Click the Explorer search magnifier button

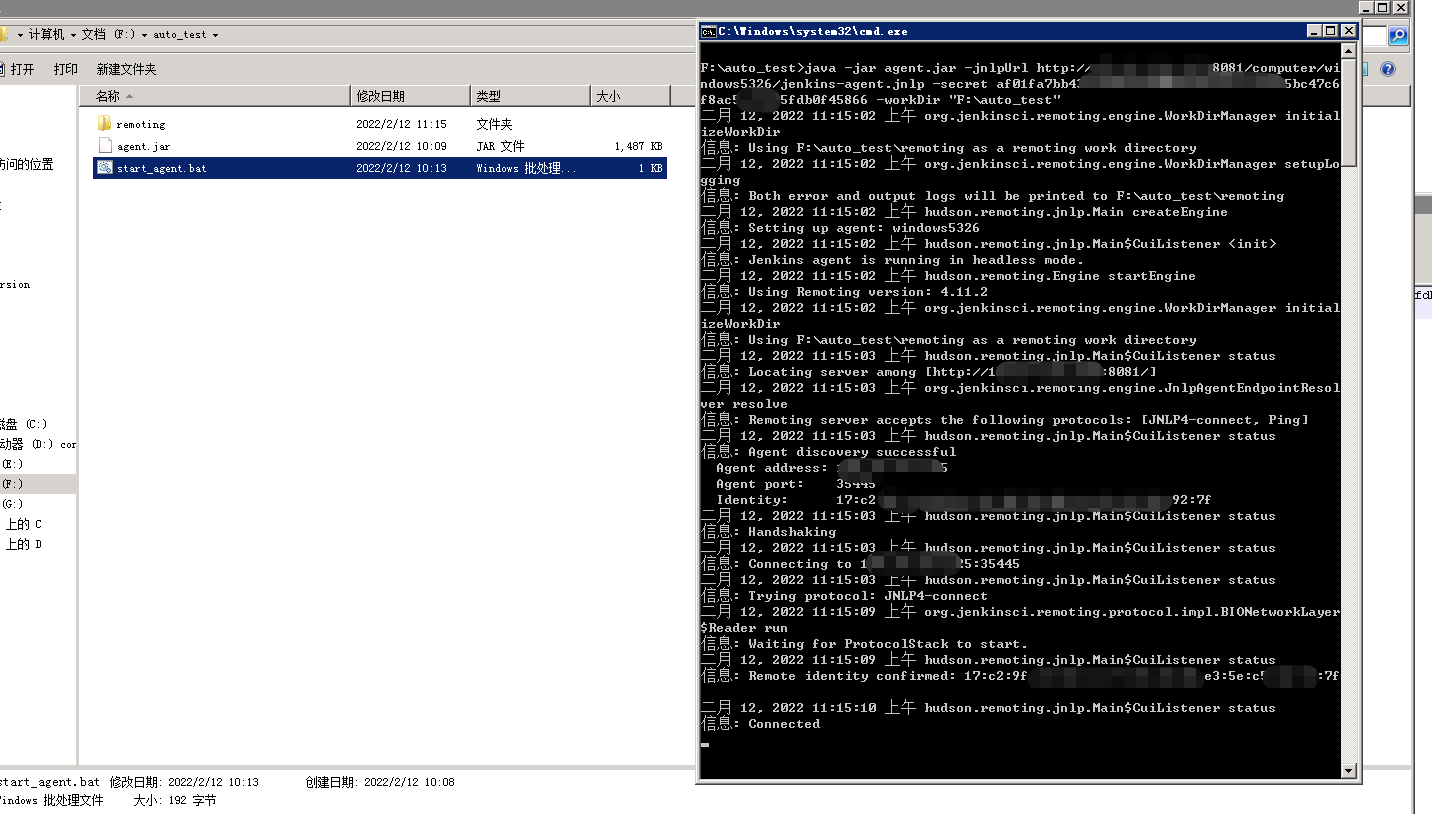1398,36
